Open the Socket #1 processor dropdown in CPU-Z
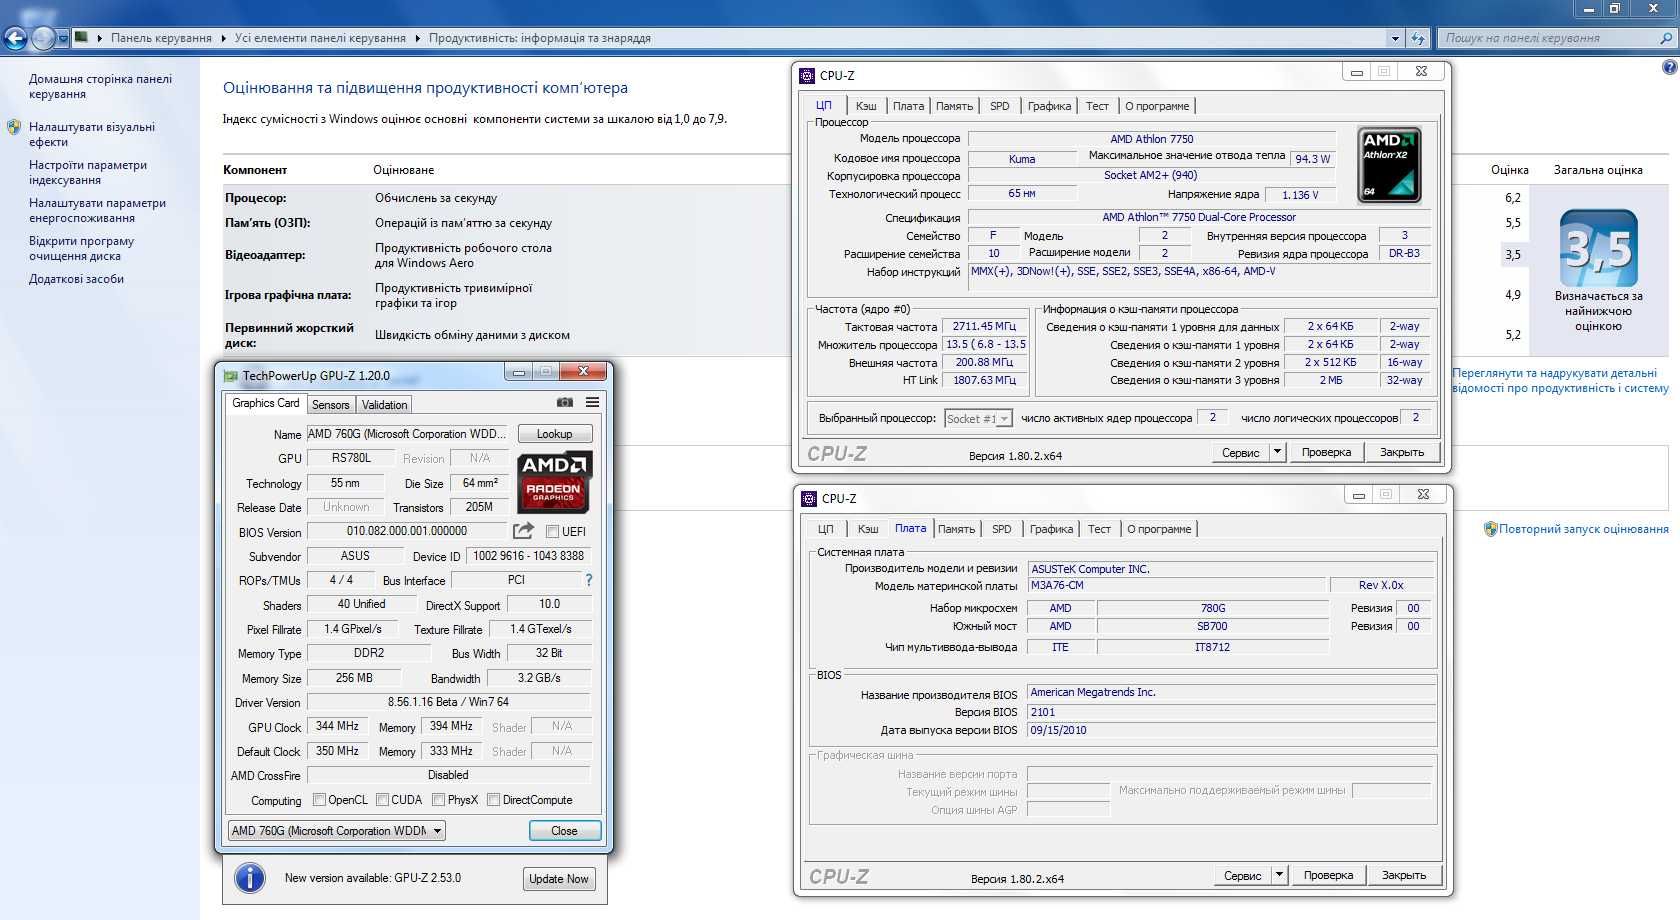Image resolution: width=1680 pixels, height=920 pixels. coord(978,418)
